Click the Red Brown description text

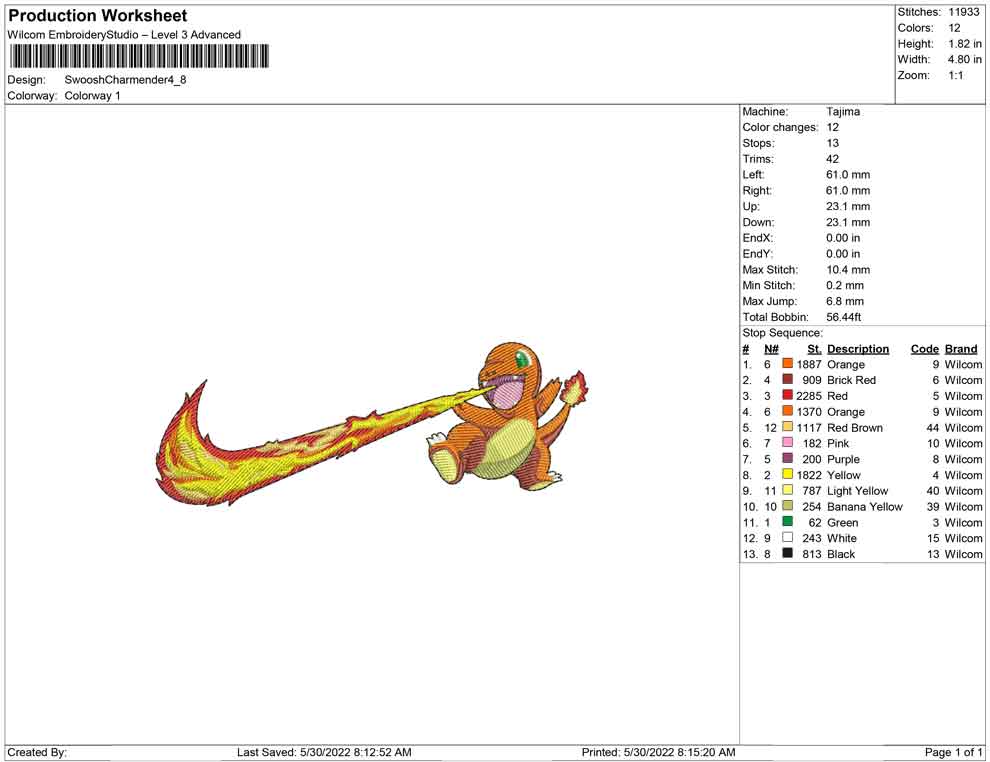click(x=855, y=427)
